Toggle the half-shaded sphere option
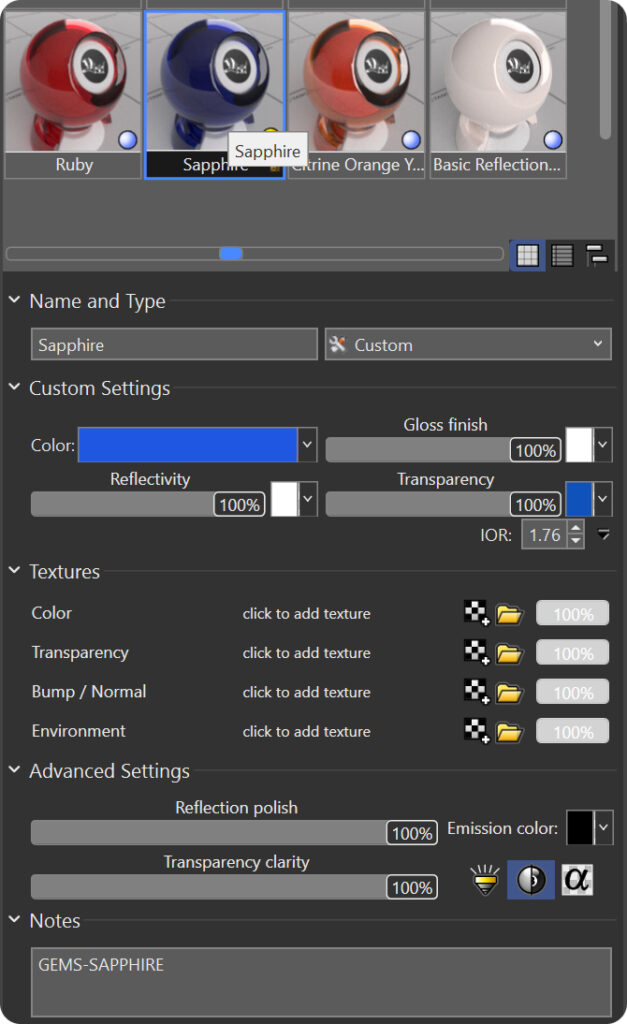This screenshot has width=627, height=1024. pyautogui.click(x=531, y=880)
